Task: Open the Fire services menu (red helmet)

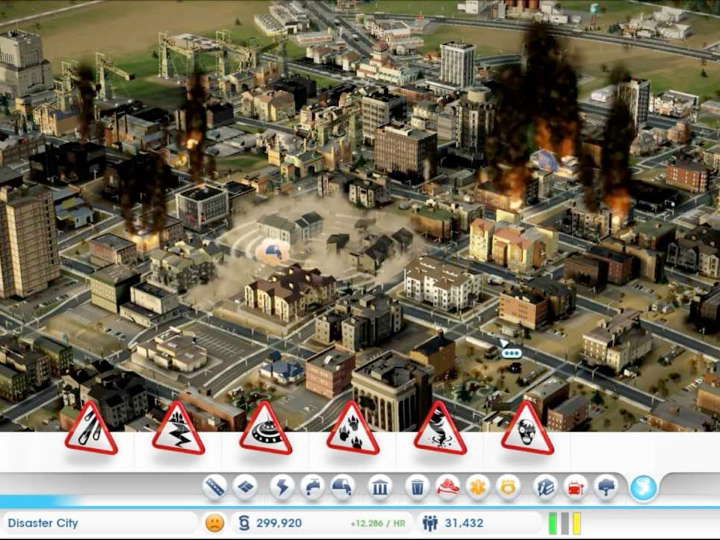Action: click(447, 487)
